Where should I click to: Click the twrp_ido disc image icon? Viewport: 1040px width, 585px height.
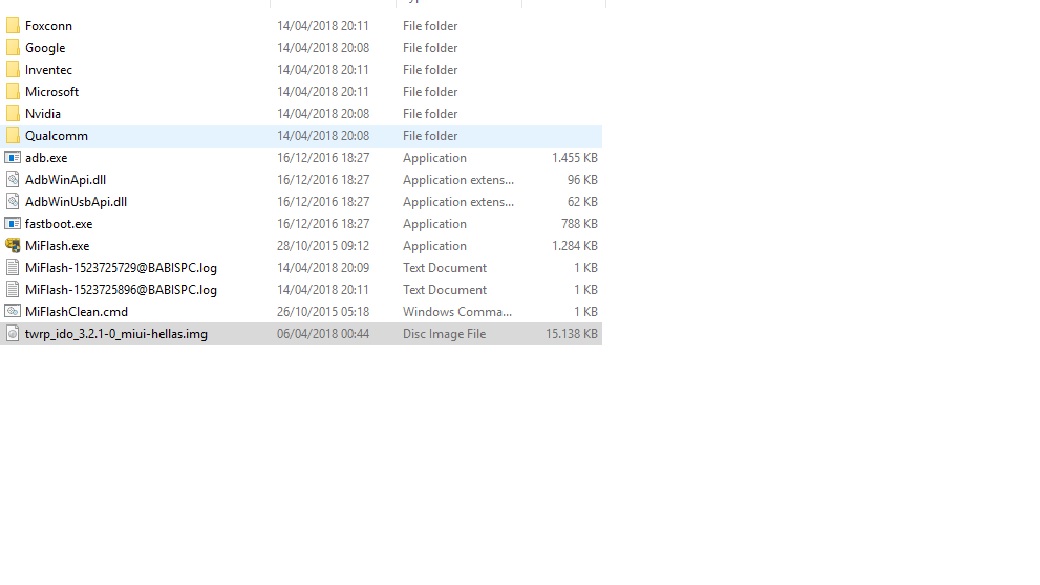13,334
